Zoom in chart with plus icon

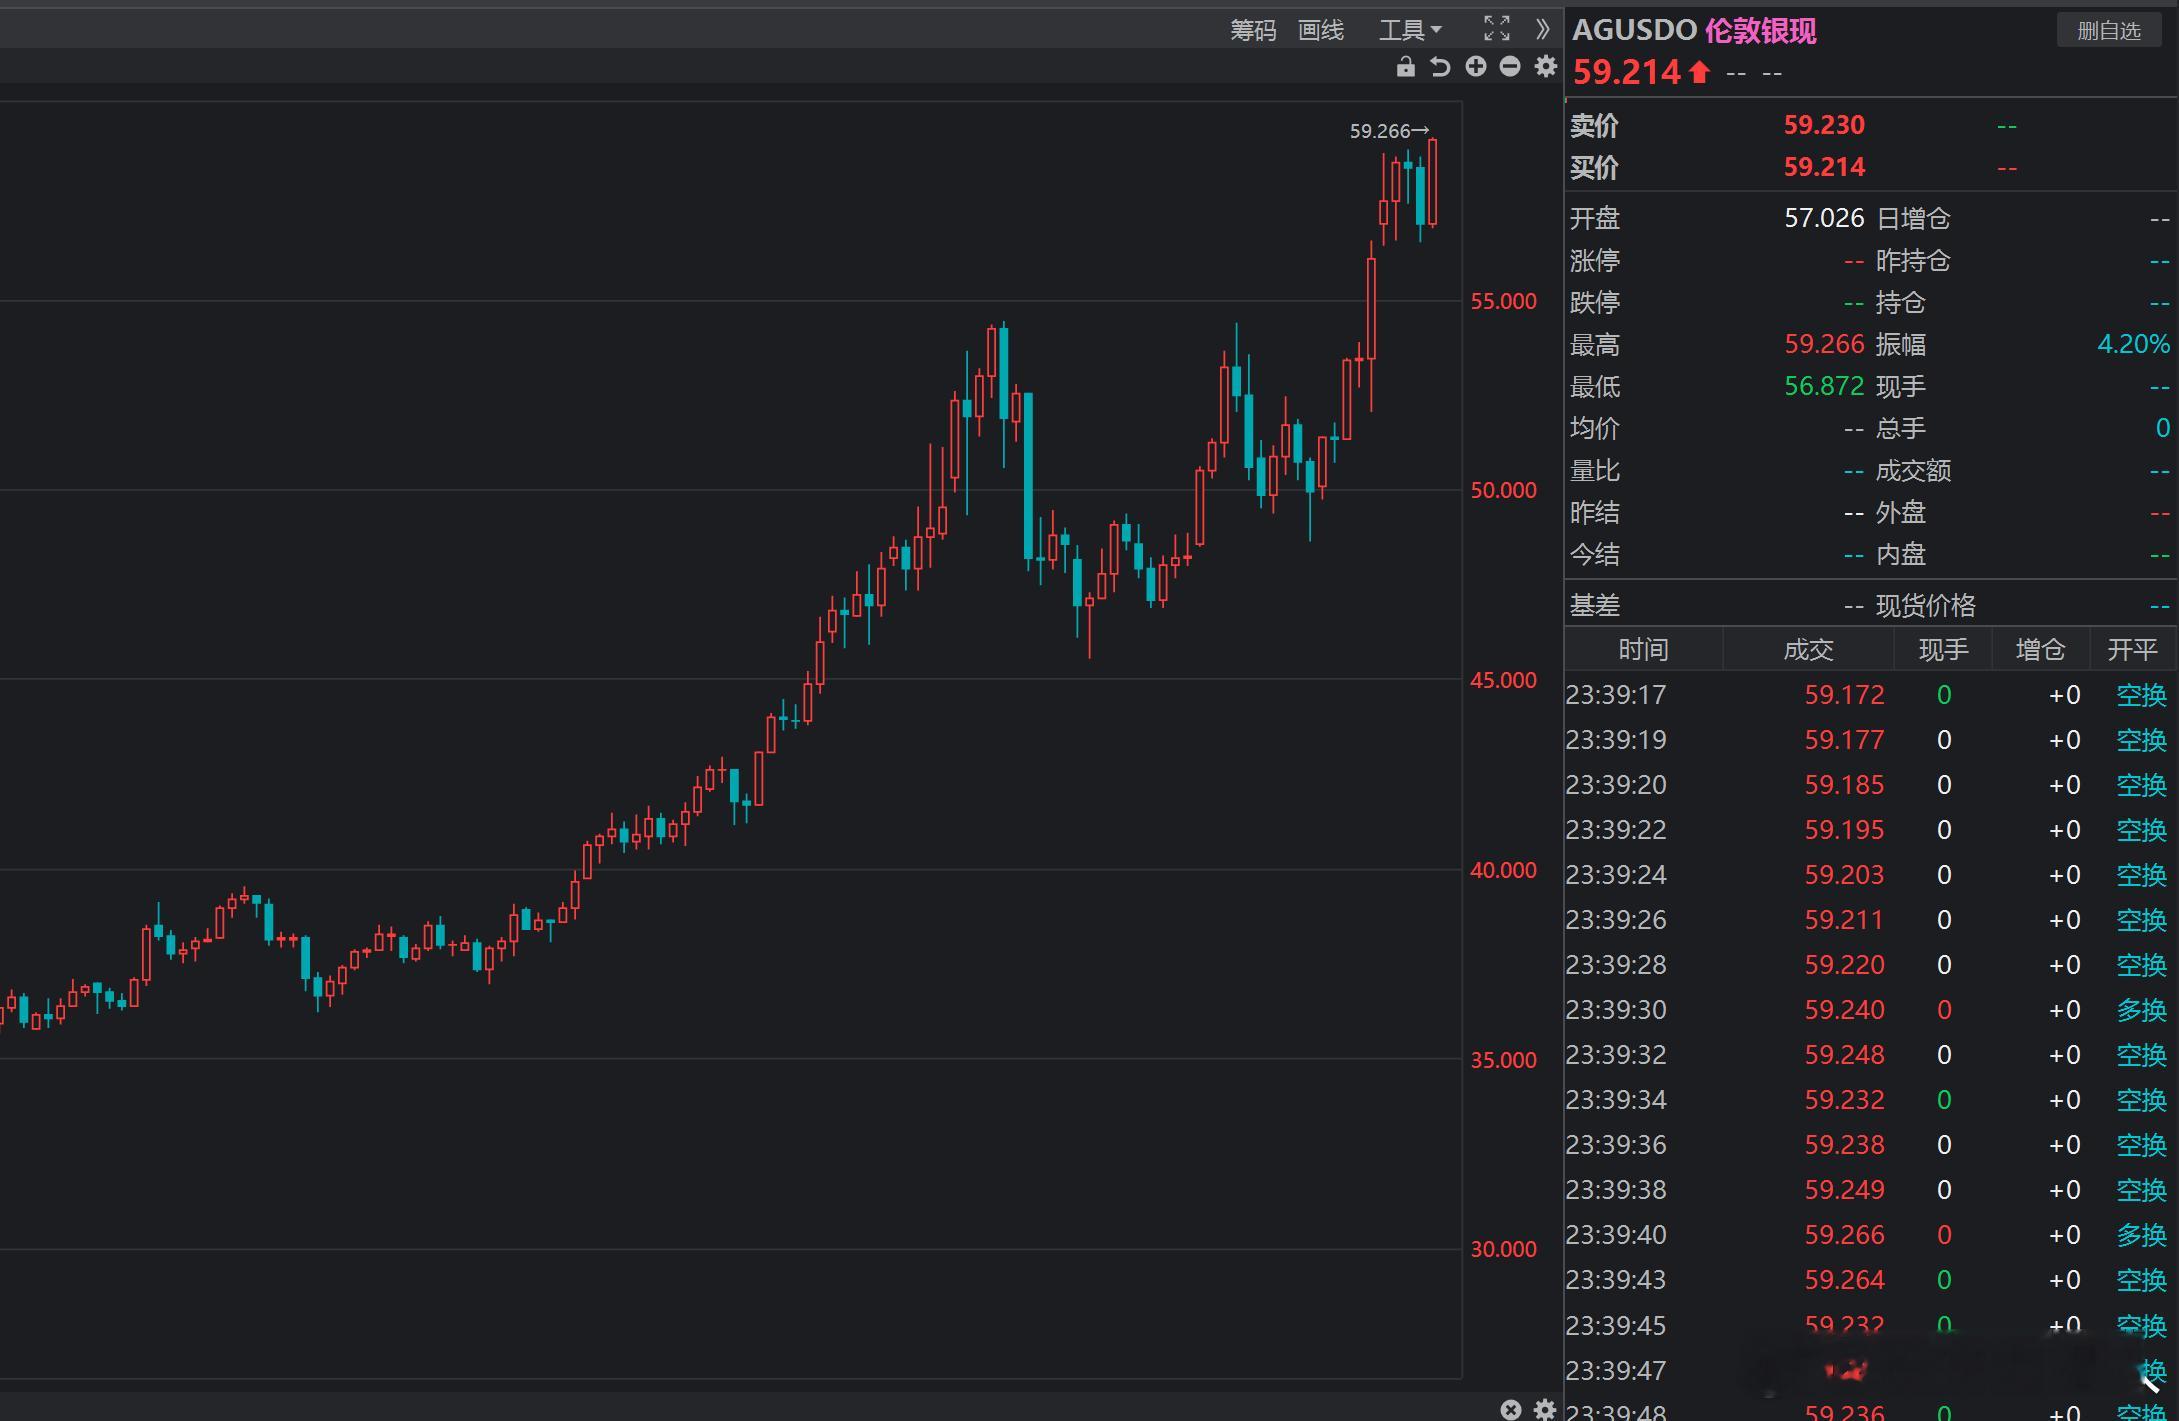pos(1475,67)
